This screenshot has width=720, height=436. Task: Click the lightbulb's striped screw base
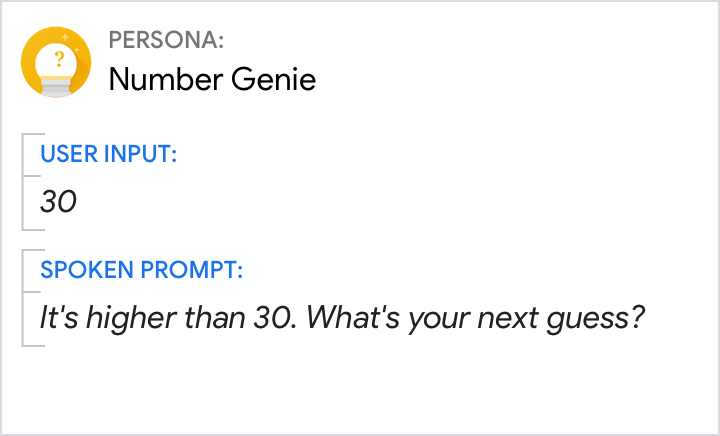[x=56, y=88]
